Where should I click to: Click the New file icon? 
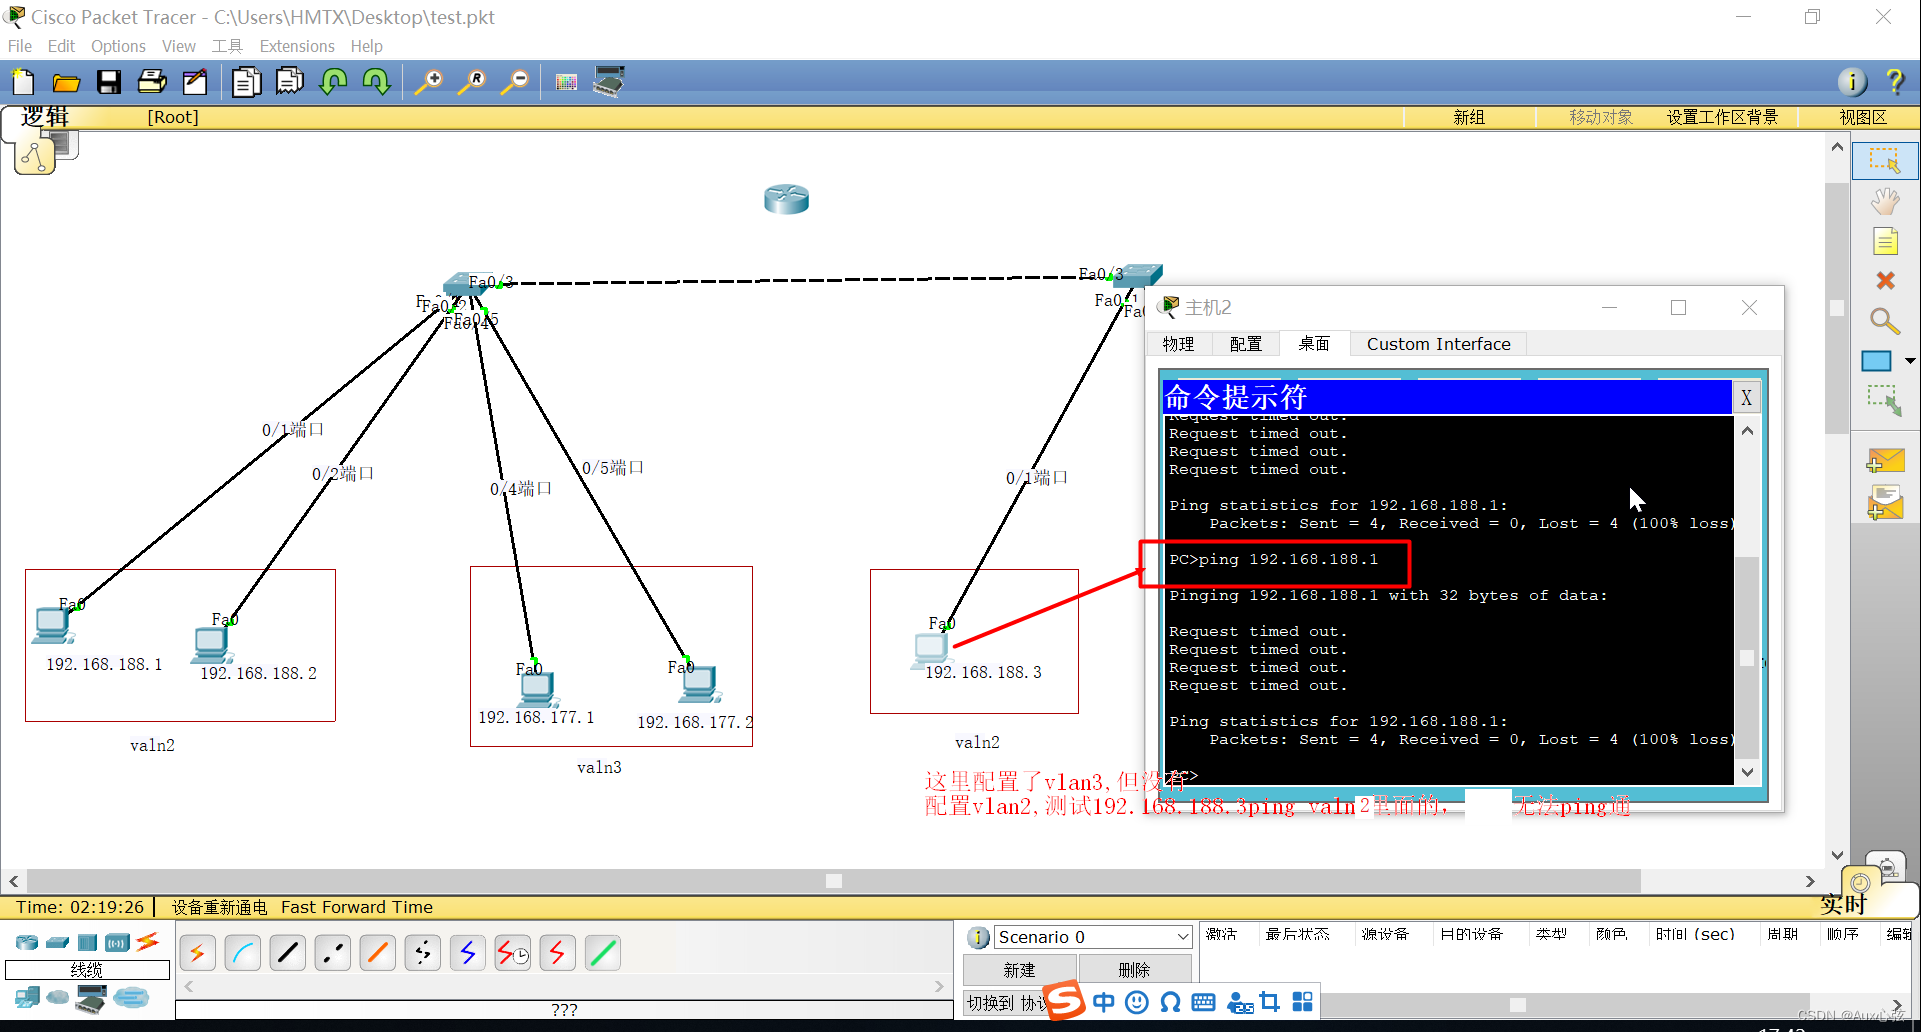click(23, 82)
